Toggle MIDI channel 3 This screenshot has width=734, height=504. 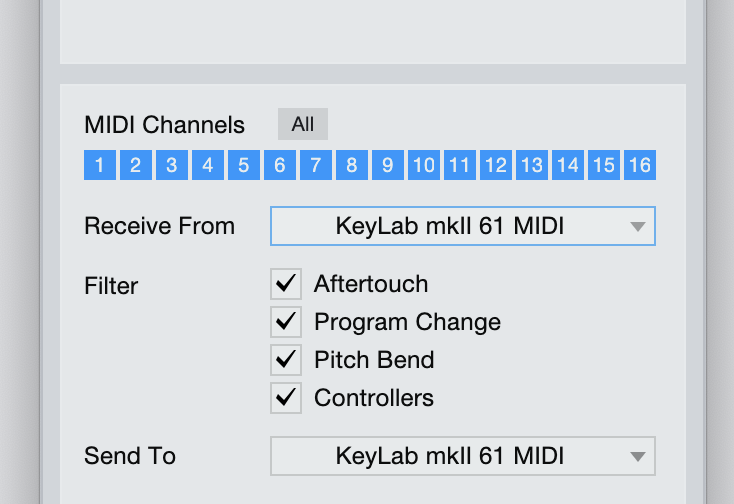pos(172,165)
